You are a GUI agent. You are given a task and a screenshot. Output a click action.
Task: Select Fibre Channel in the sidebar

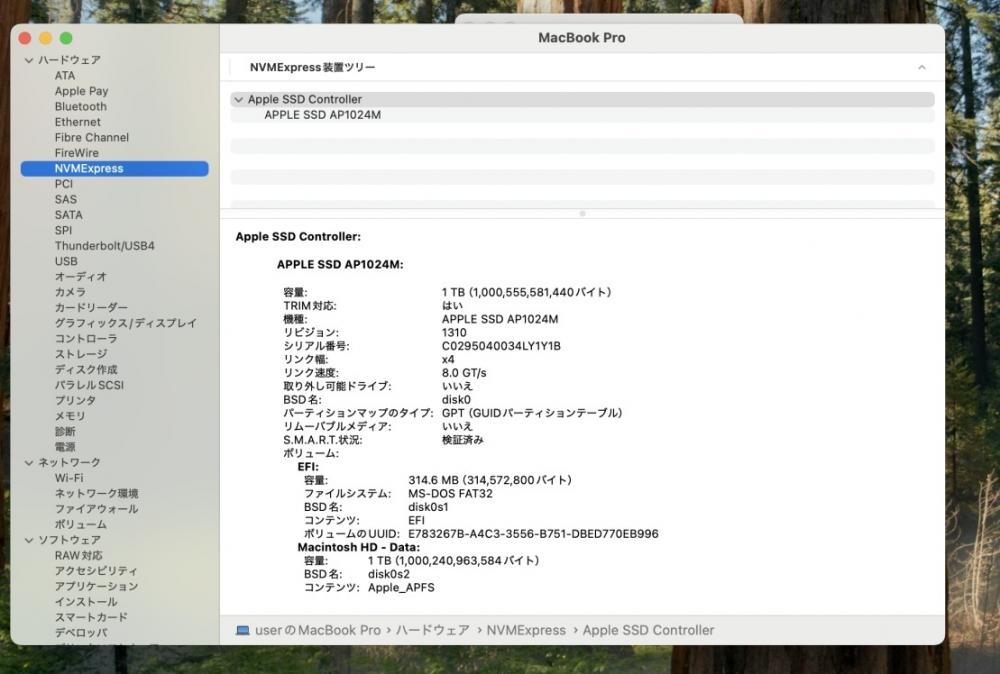click(91, 137)
